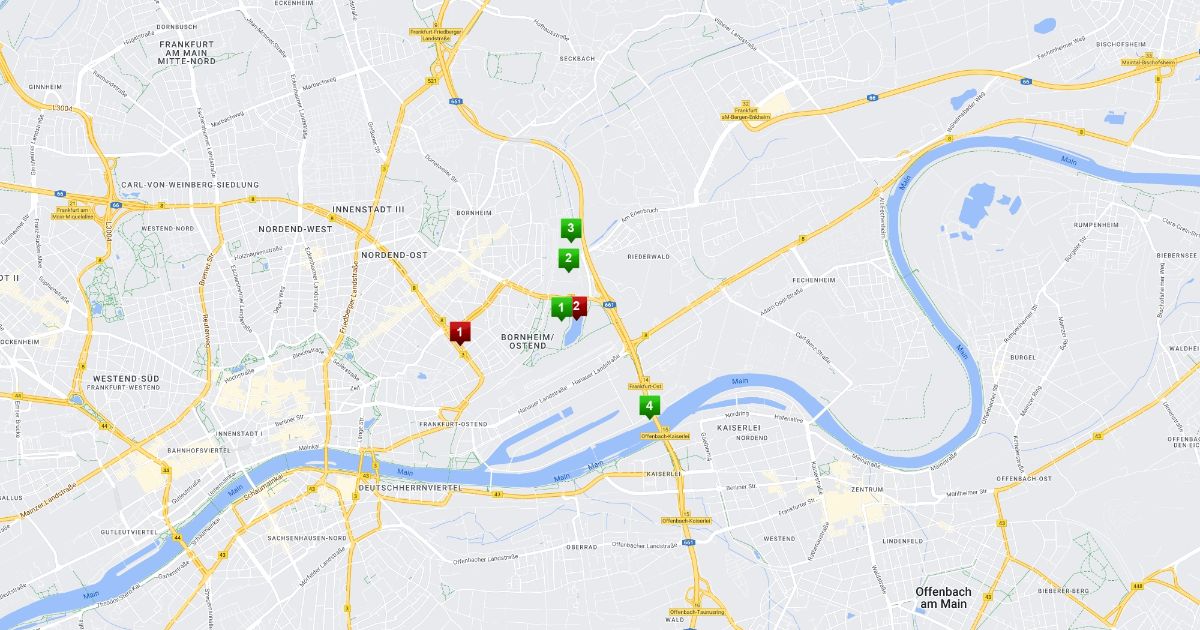Click the red marker numbered 1

tap(459, 332)
